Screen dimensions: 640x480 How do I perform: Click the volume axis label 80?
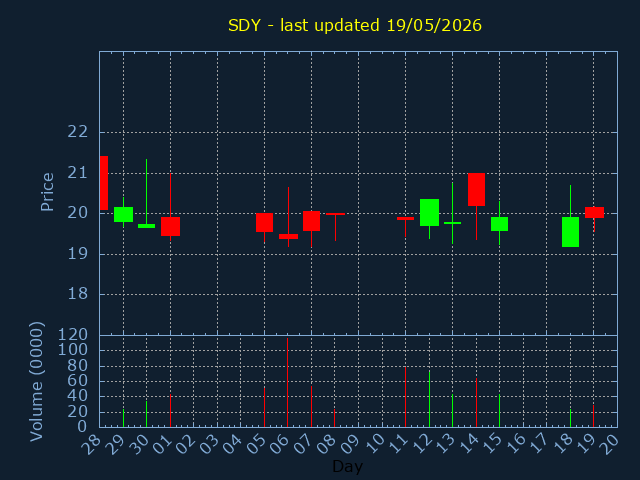click(x=78, y=366)
